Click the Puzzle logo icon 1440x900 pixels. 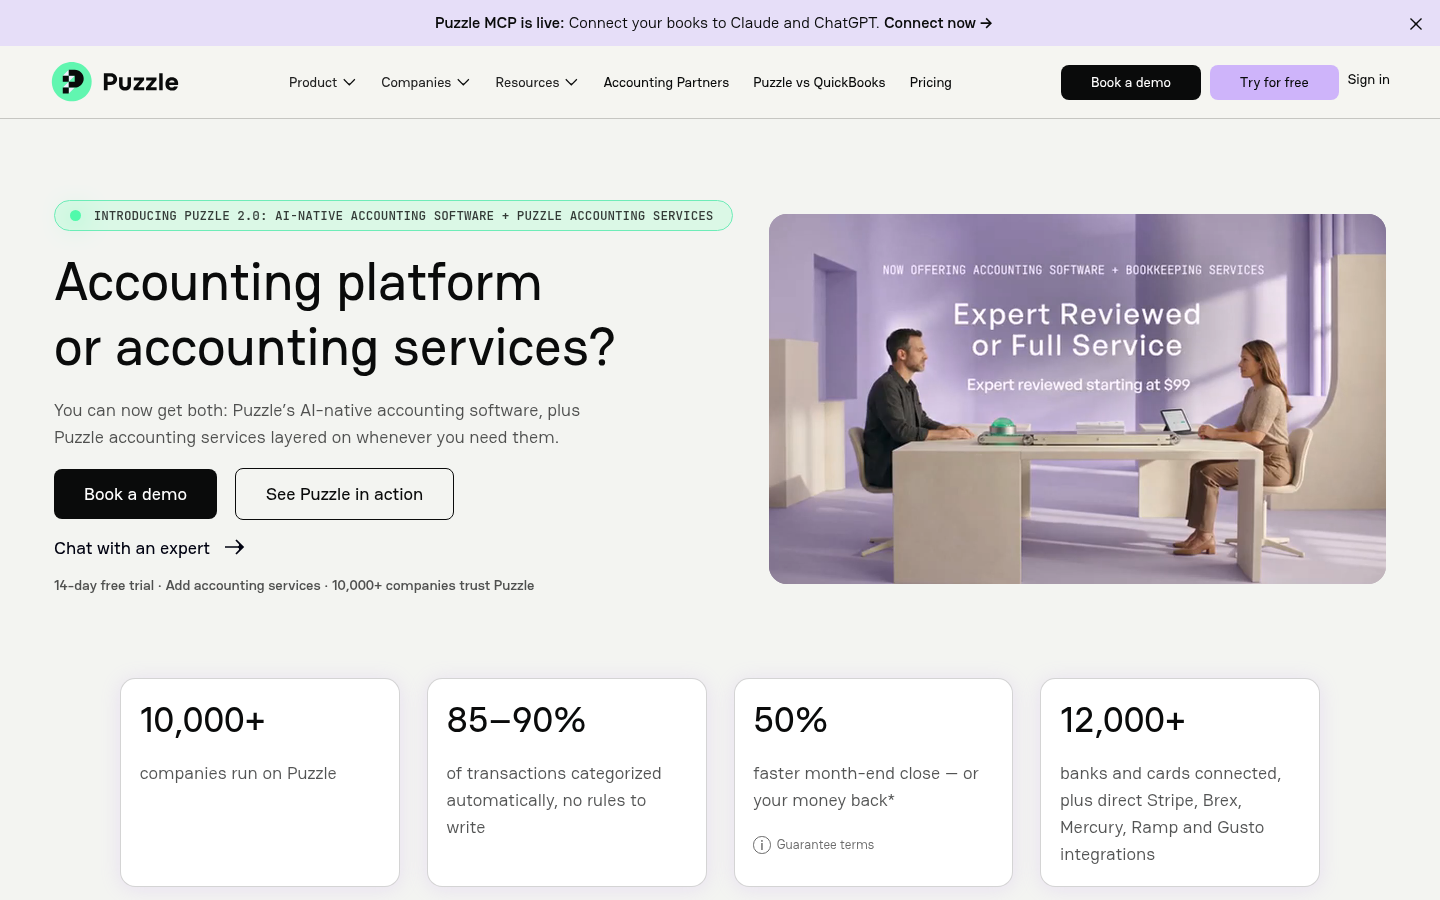pyautogui.click(x=72, y=82)
